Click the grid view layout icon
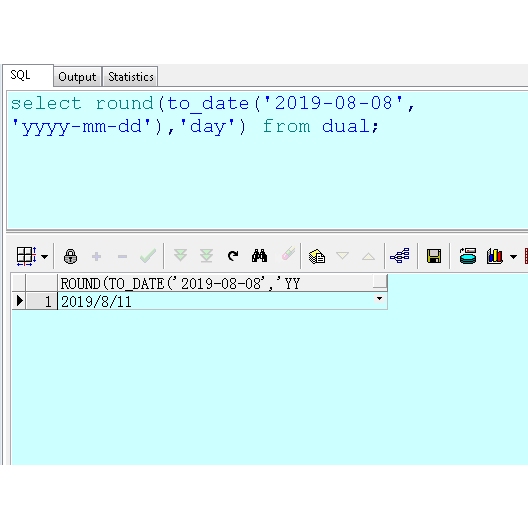The width and height of the screenshot is (528, 528). pos(26,256)
